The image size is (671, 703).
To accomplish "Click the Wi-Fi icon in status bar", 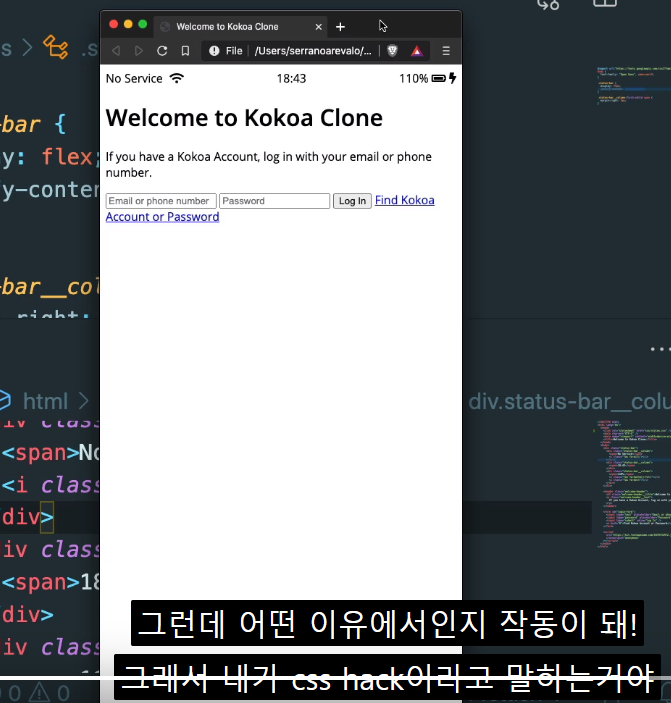I will pyautogui.click(x=177, y=78).
